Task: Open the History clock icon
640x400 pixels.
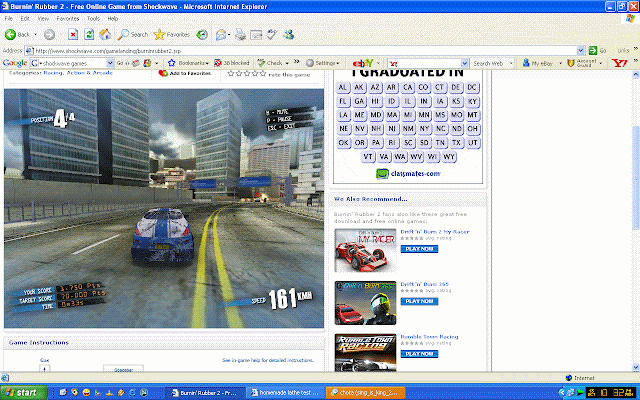Action: (202, 35)
